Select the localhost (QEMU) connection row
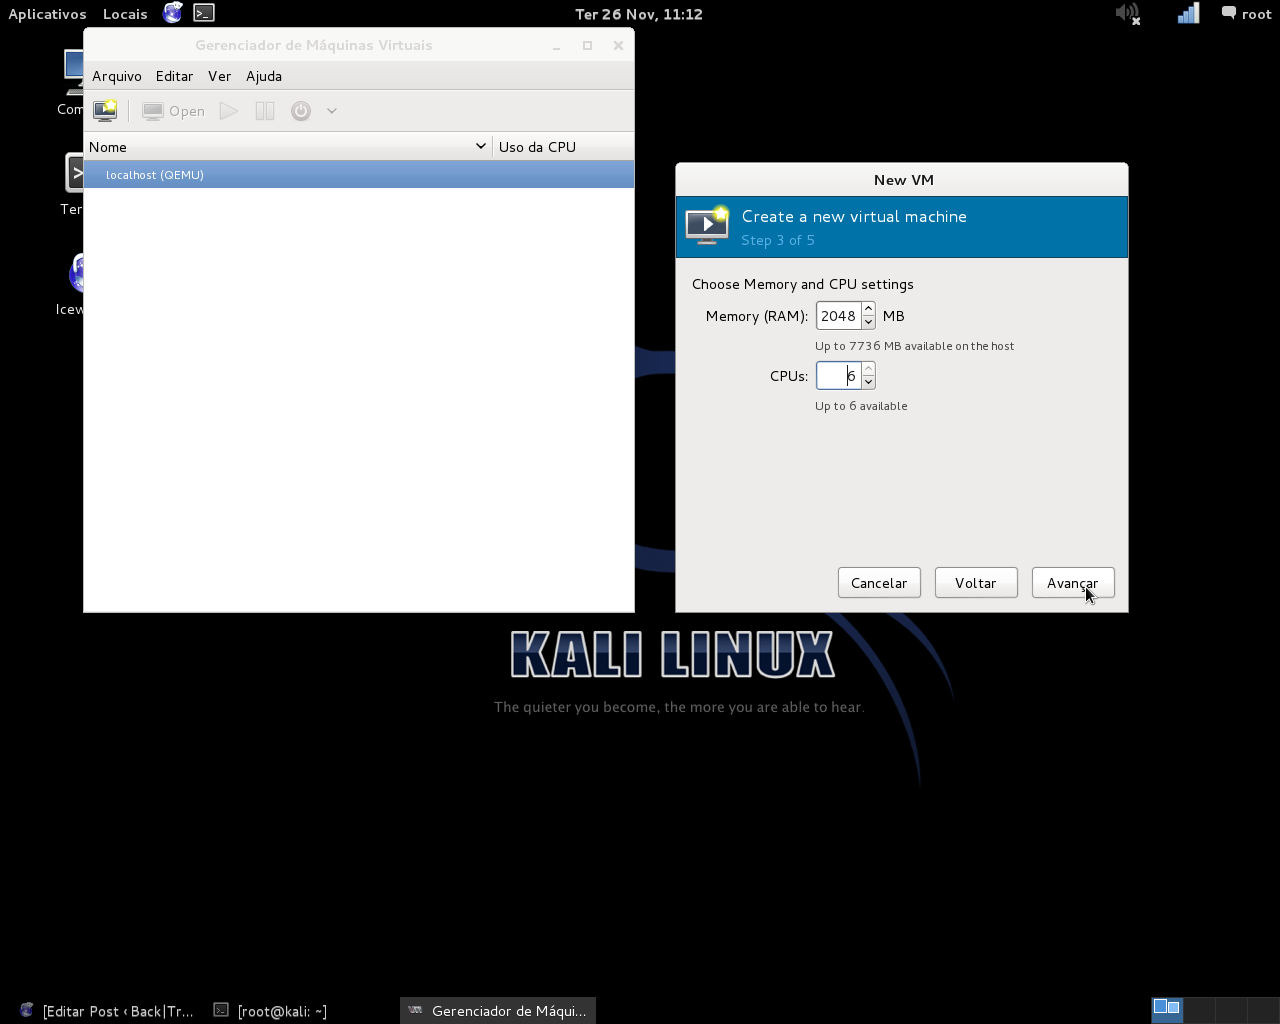1280x1024 pixels. (x=359, y=175)
